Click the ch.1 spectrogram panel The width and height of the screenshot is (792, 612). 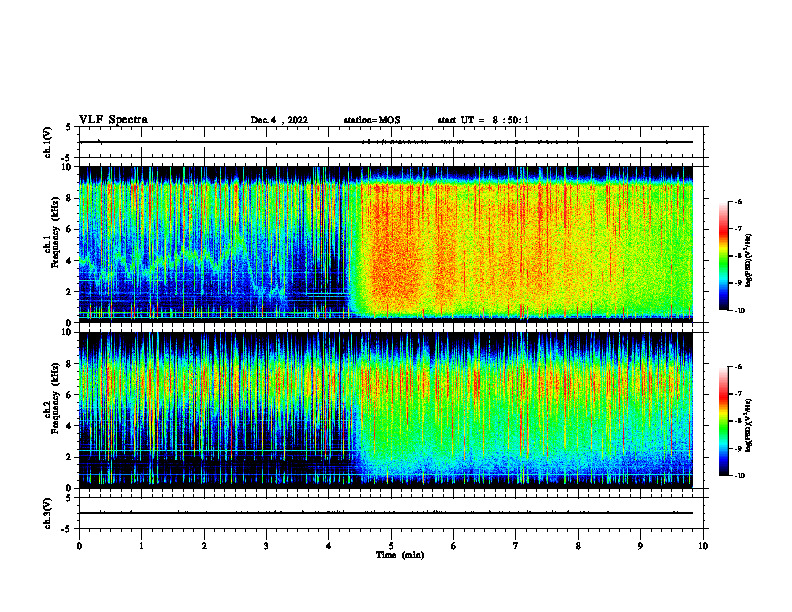pos(386,244)
